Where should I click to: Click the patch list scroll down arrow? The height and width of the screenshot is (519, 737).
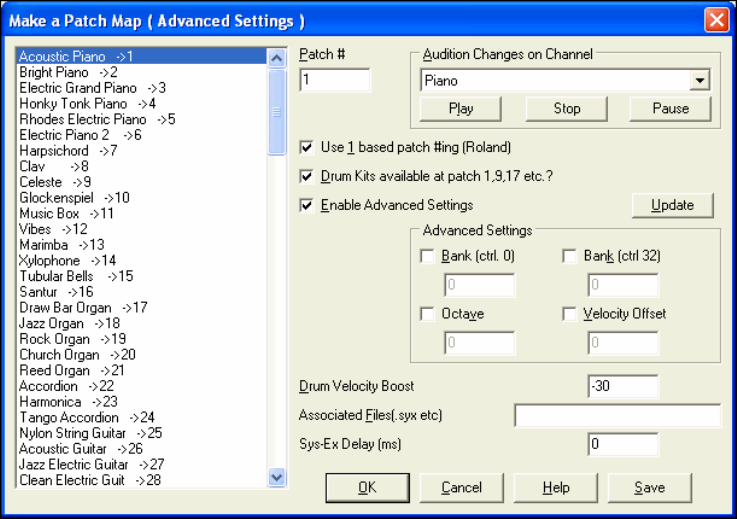coord(276,478)
